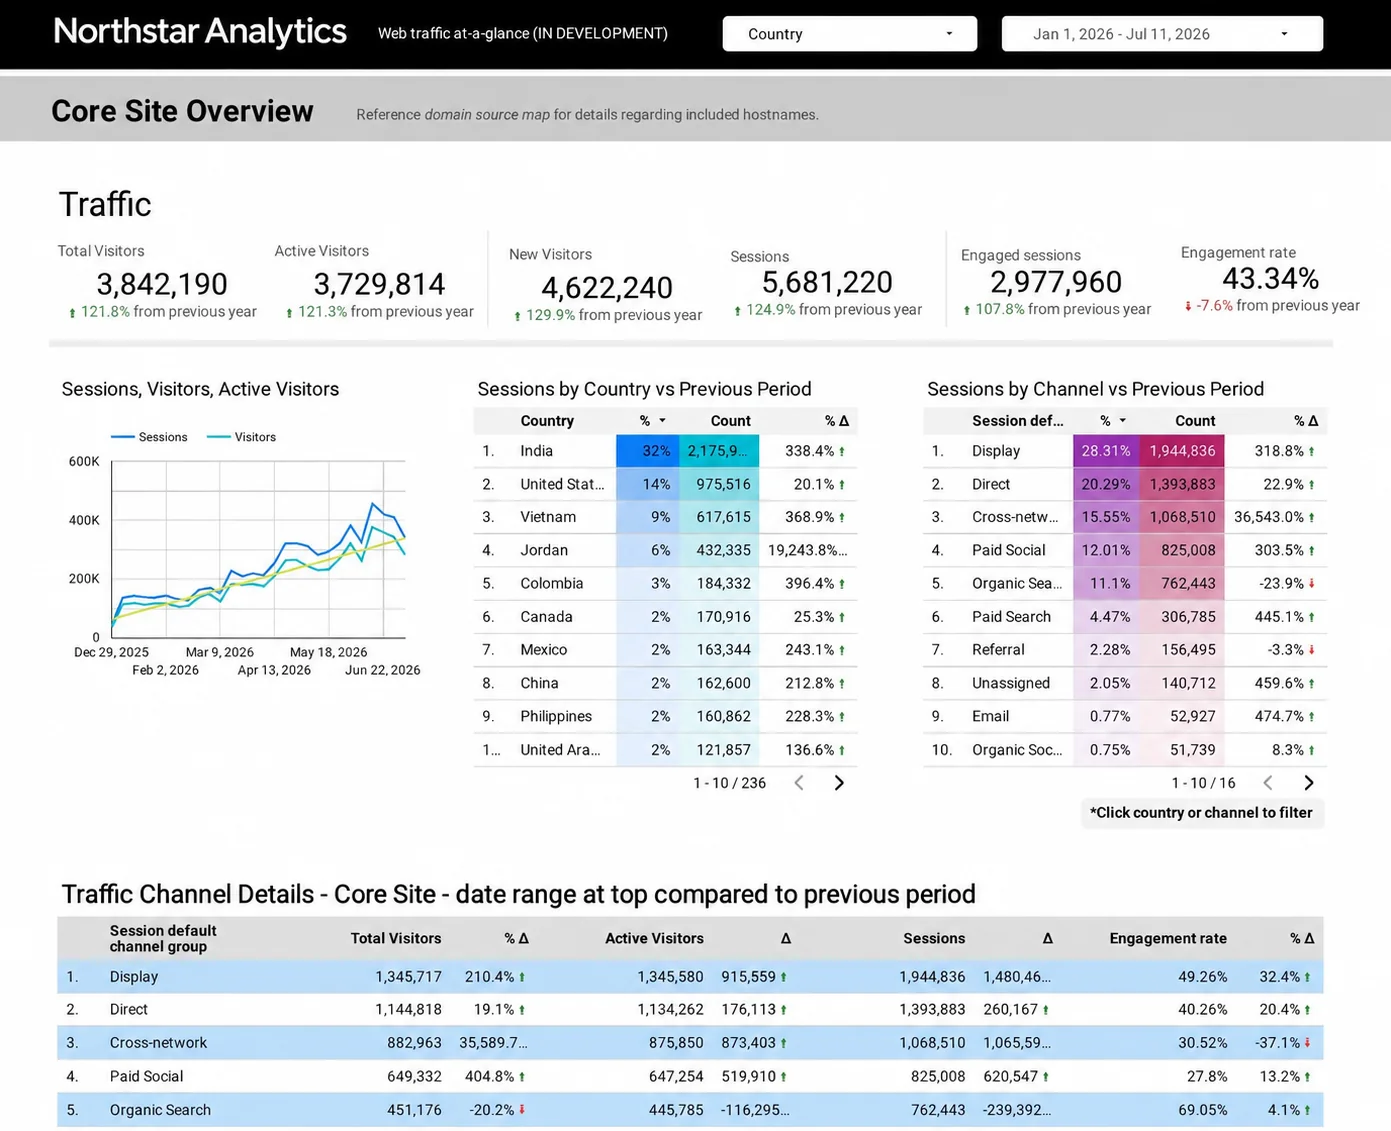Click the 5,681,220 Sessions value
This screenshot has width=1391, height=1131.
[827, 282]
